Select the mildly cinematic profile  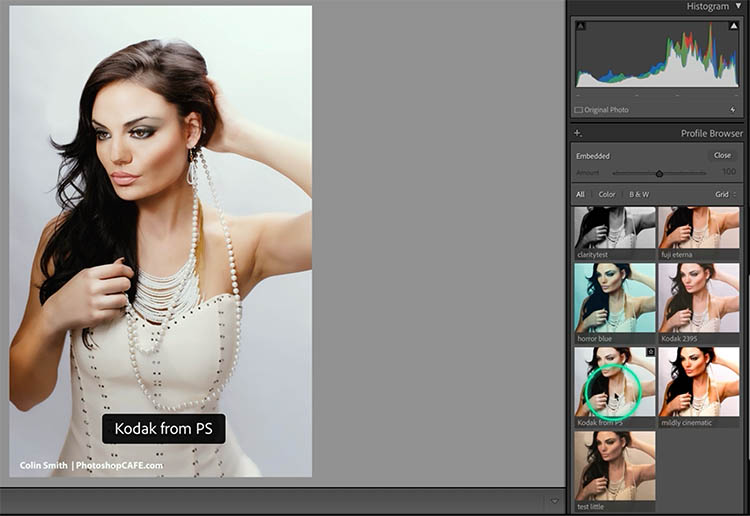pos(699,382)
